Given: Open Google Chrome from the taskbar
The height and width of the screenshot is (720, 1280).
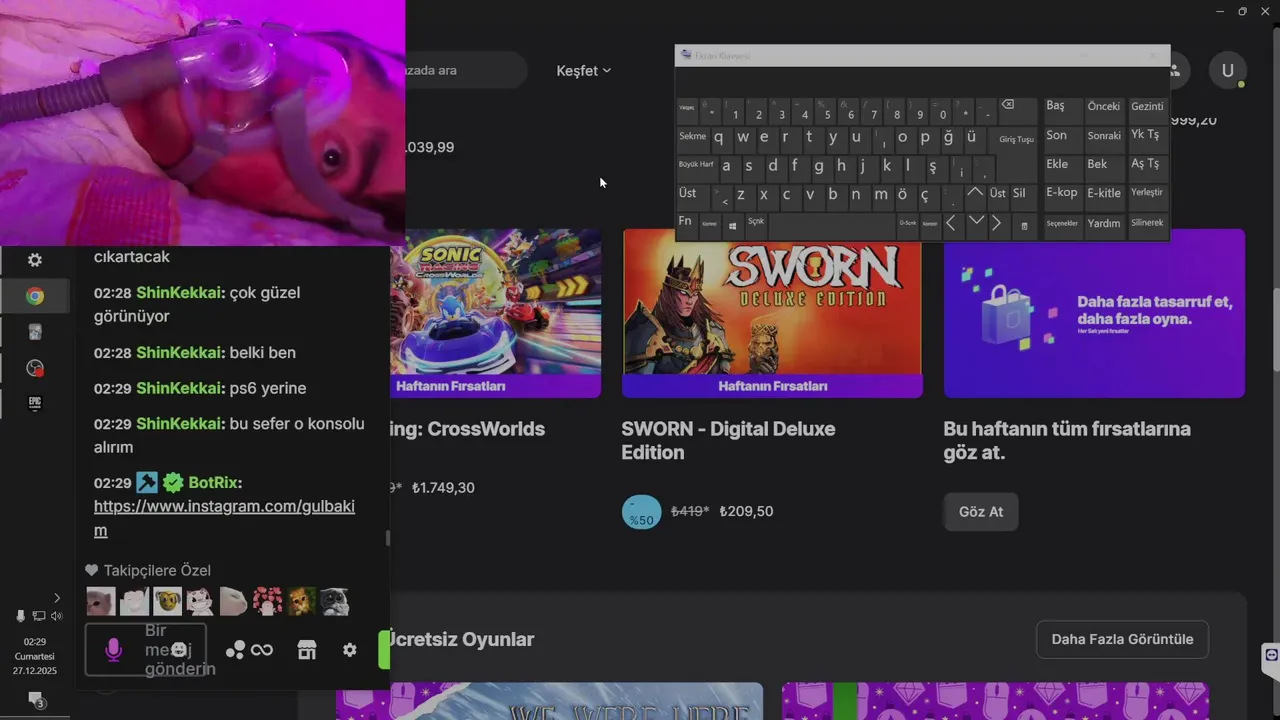Looking at the screenshot, I should coord(35,296).
